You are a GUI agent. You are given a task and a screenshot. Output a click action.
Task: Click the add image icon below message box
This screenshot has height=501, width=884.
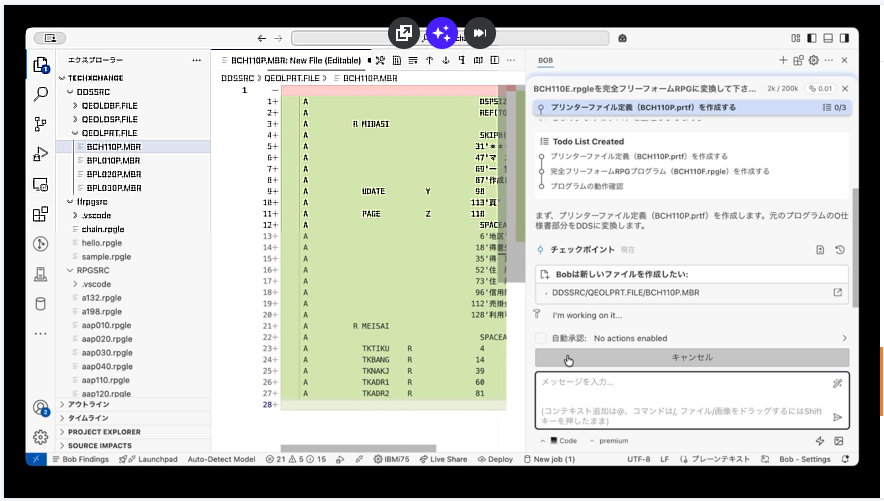click(839, 441)
